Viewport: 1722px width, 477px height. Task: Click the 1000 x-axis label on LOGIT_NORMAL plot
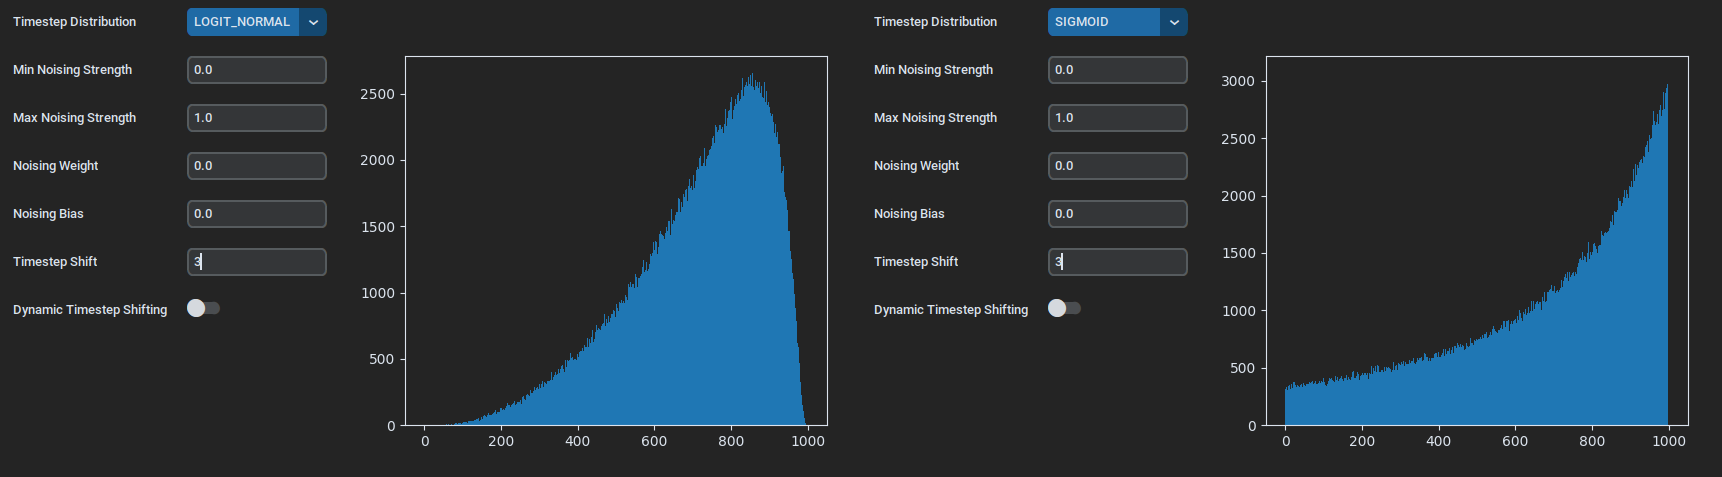(808, 441)
